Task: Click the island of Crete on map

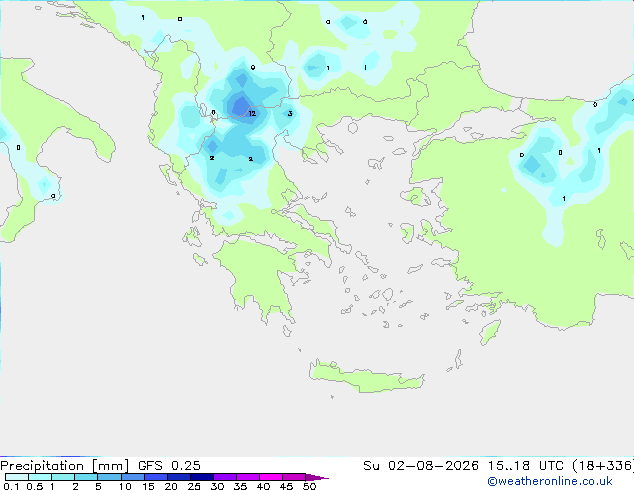Action: click(x=366, y=376)
